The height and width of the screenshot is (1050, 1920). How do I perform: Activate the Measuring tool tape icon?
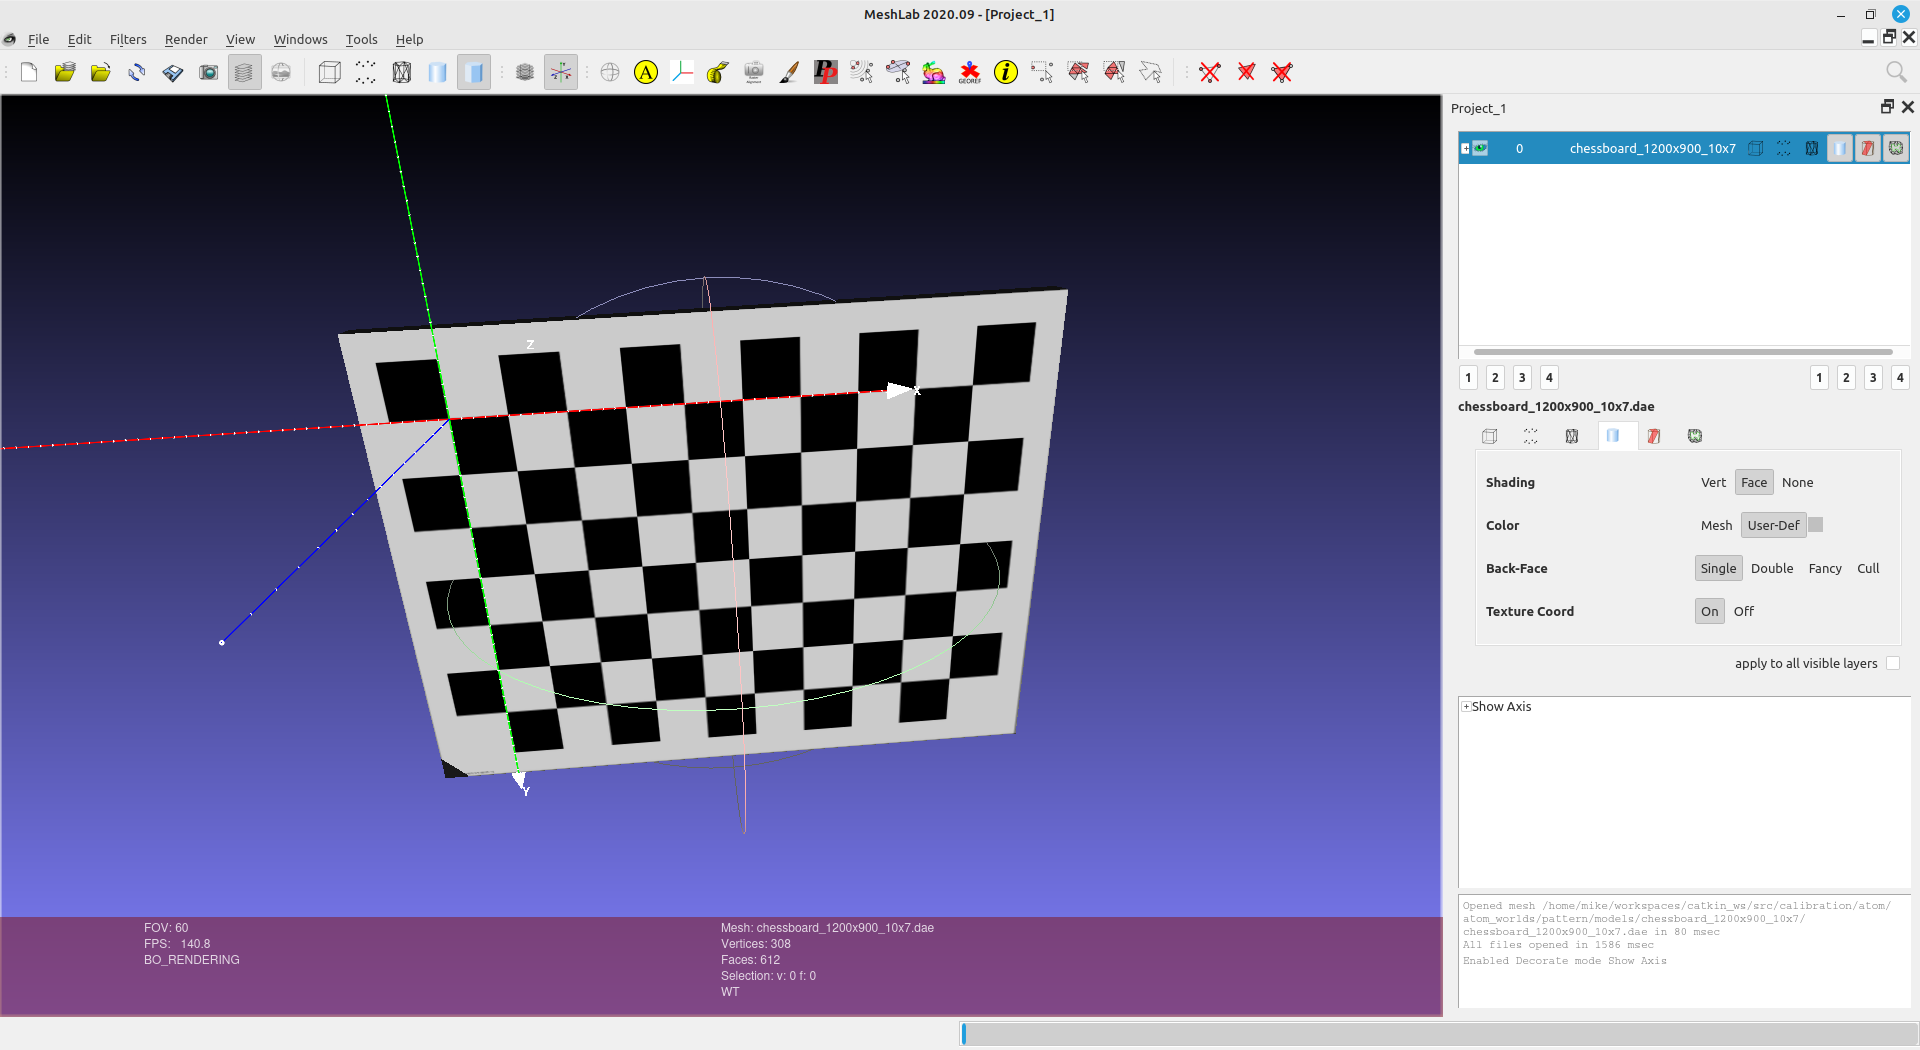click(718, 72)
